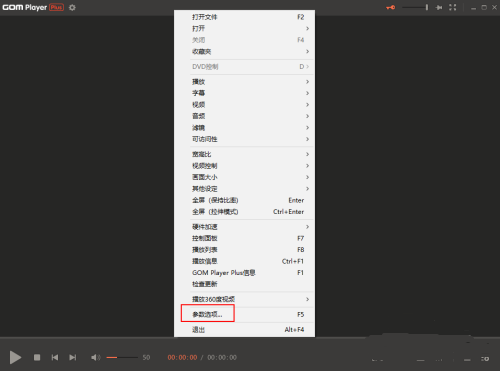Select 播放信息 (Ctrl+F1) menu item
The height and width of the screenshot is (371, 500).
244,261
